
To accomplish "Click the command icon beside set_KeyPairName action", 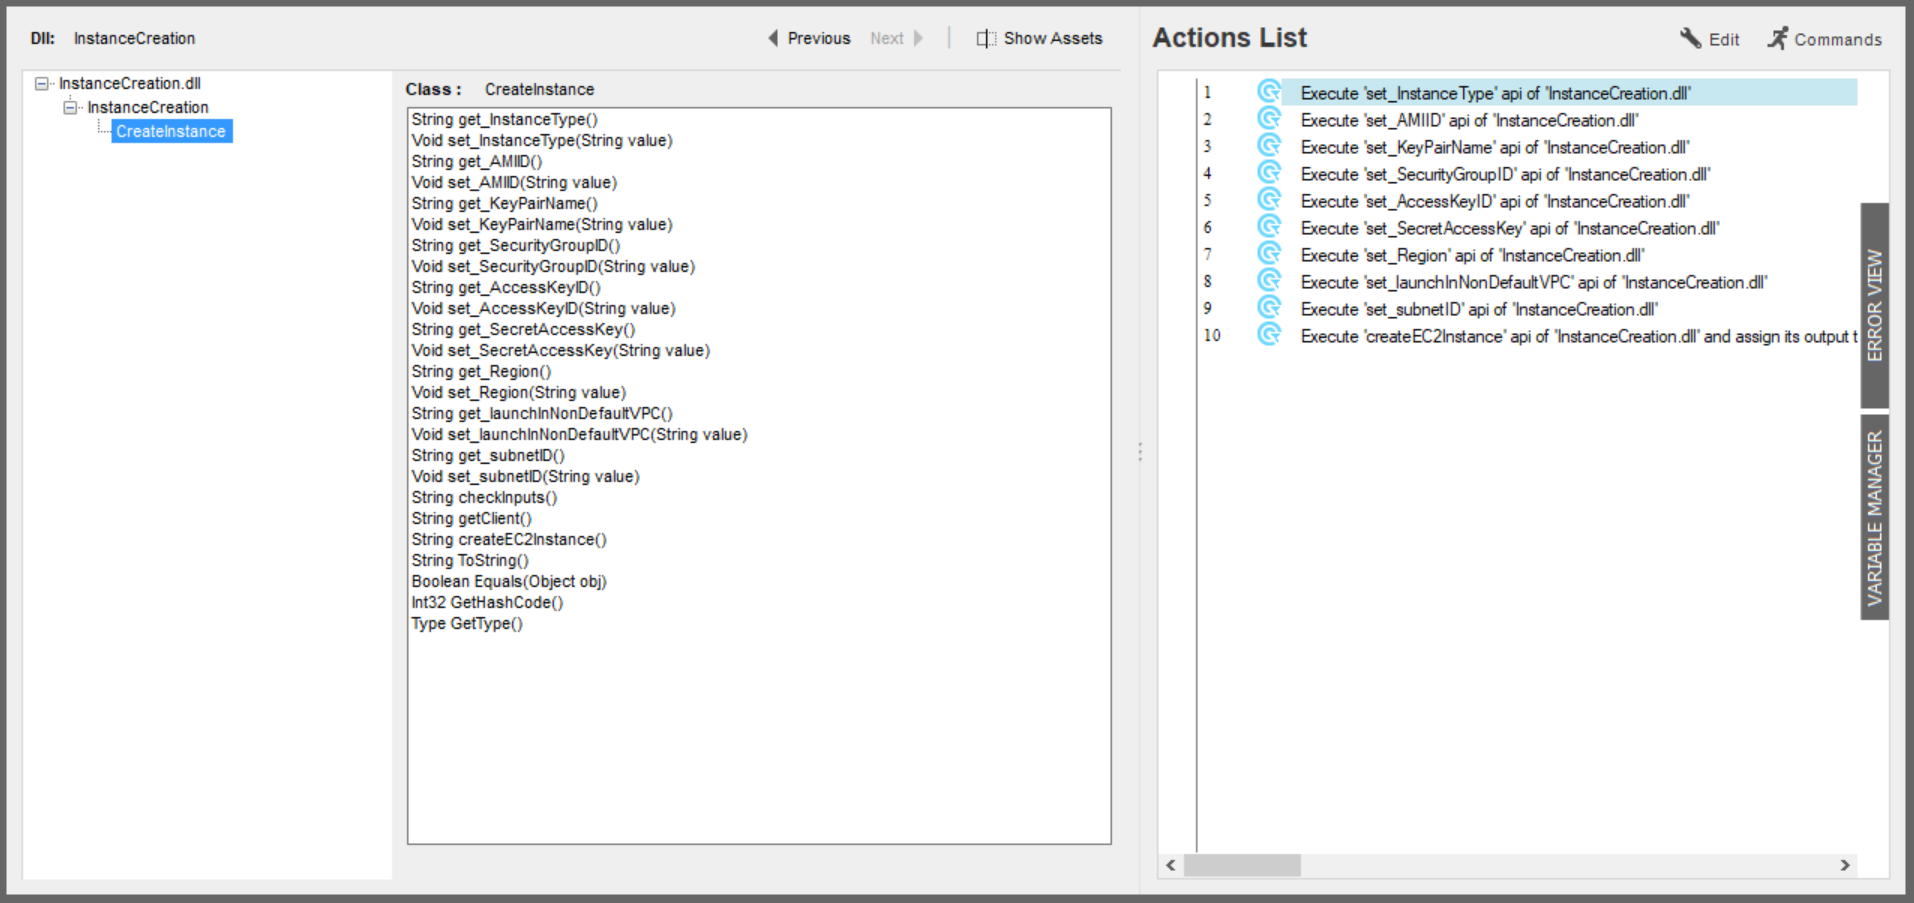I will tap(1269, 146).
